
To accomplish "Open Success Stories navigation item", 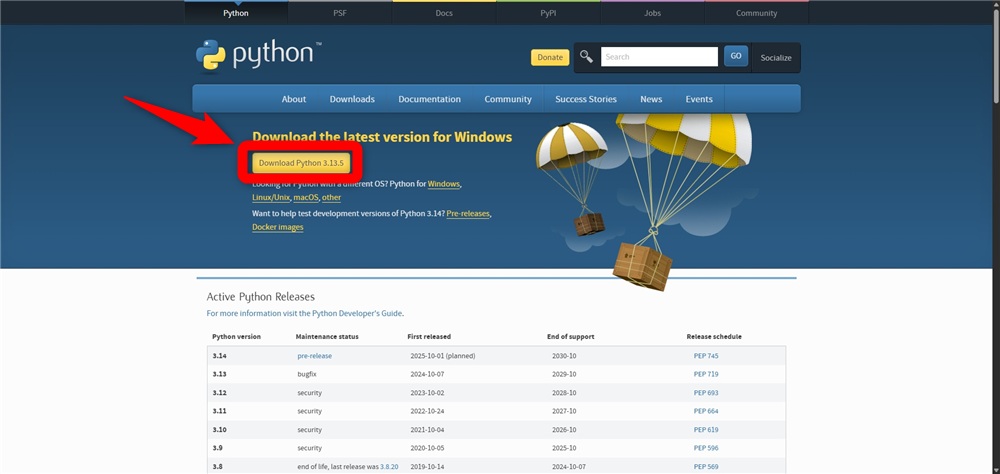I will point(585,99).
